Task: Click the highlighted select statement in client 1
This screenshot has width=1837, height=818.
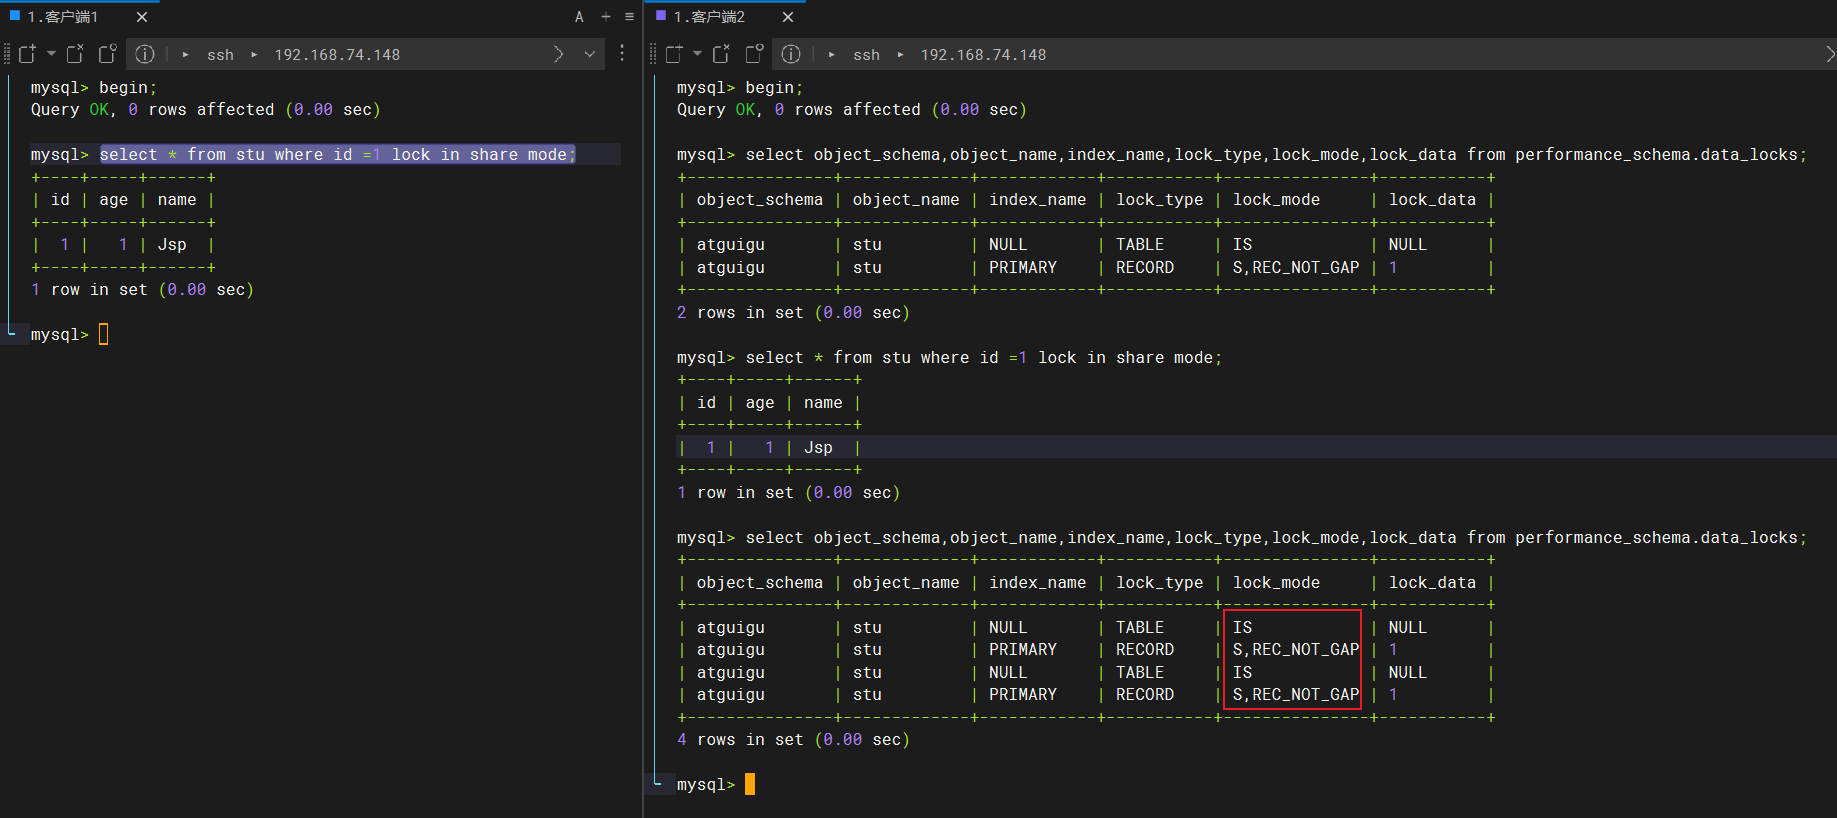Action: (x=338, y=154)
